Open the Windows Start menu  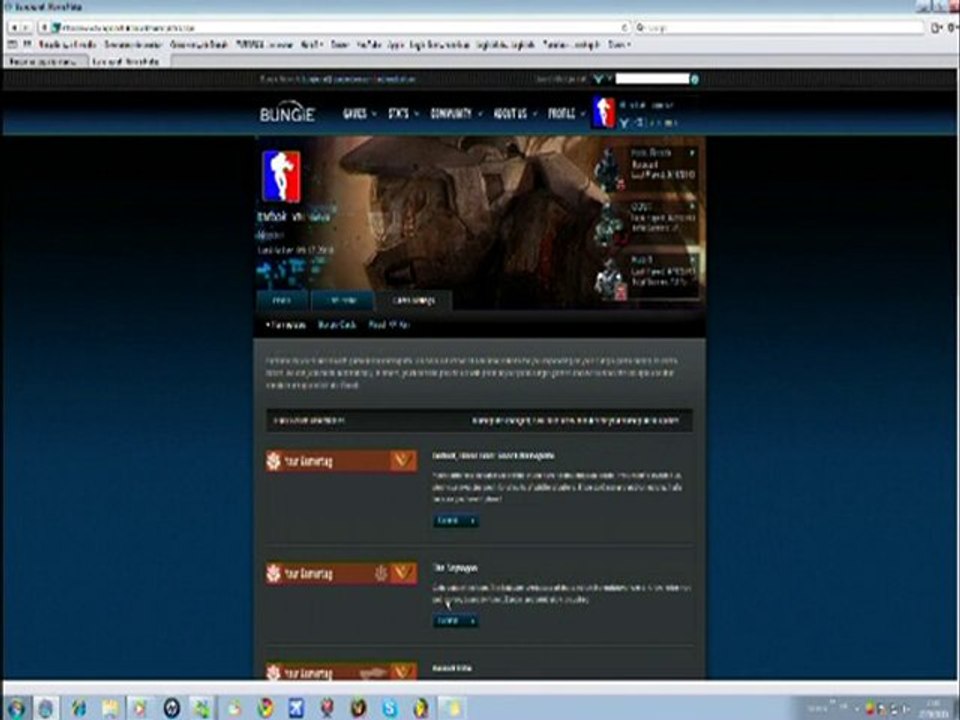coord(15,708)
